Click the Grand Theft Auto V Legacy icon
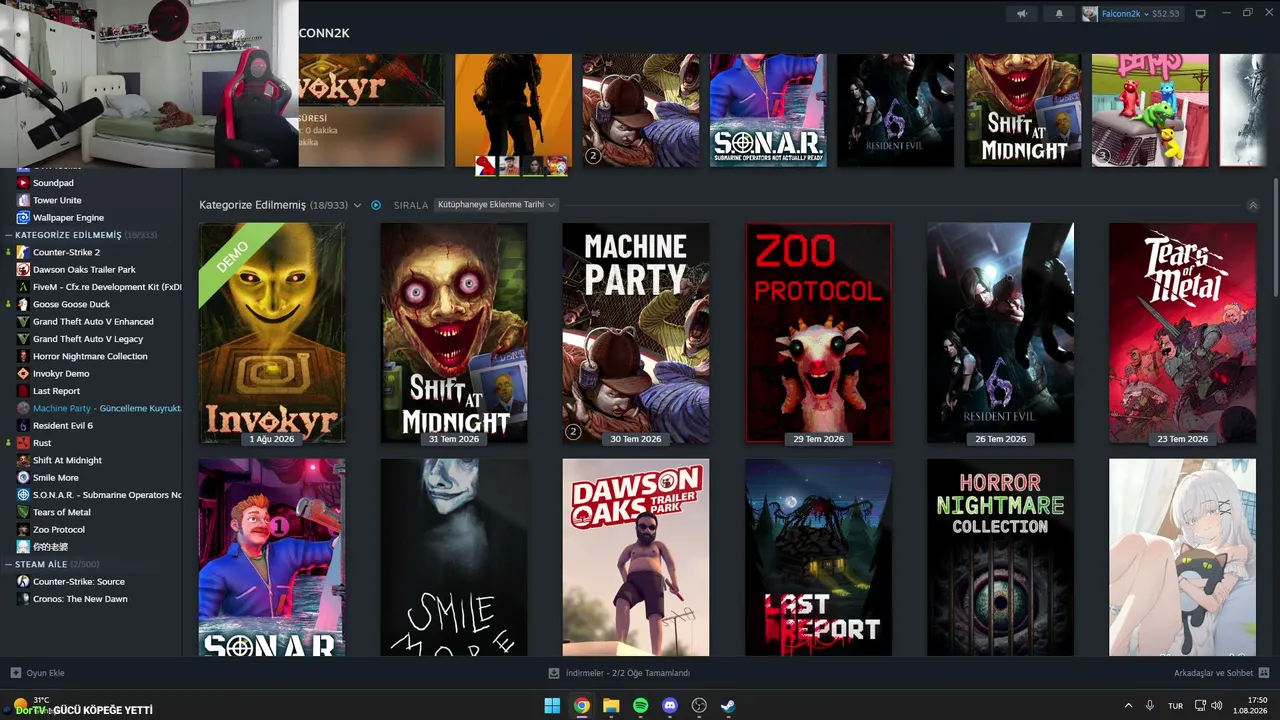Viewport: 1280px width, 720px height. tap(23, 339)
